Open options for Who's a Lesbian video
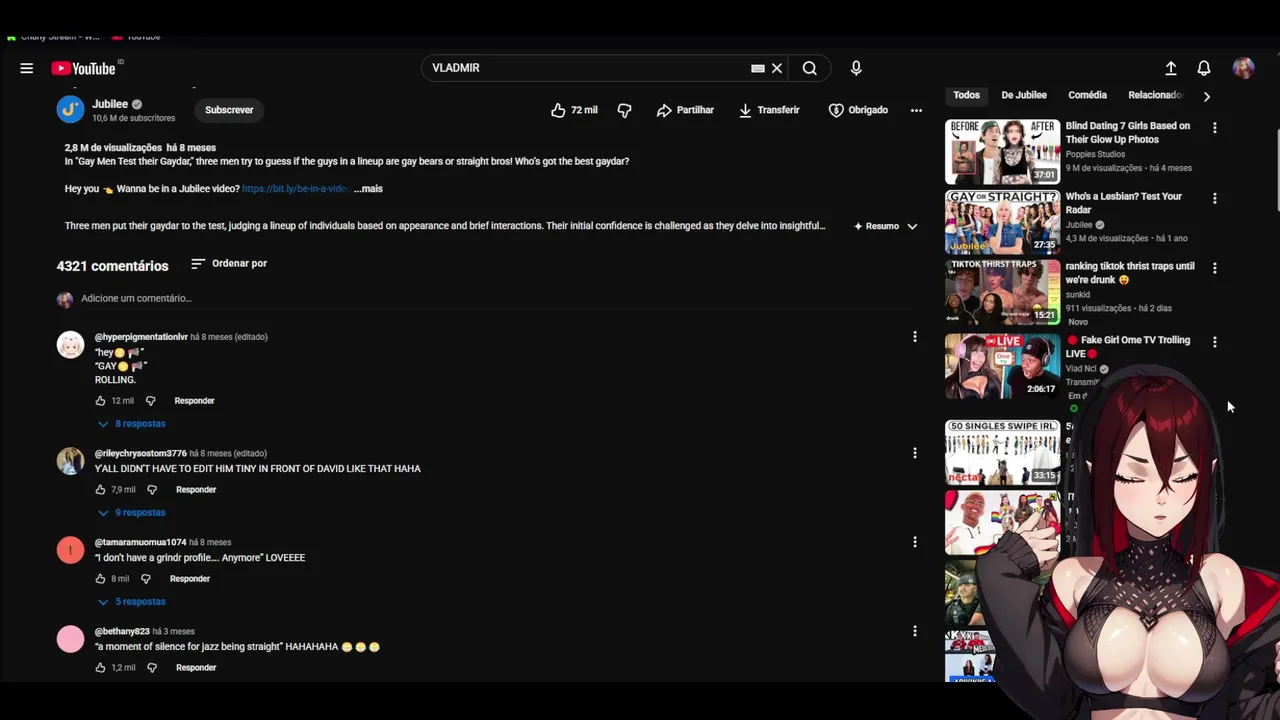Screen dimensions: 1280x720 [x=1214, y=198]
